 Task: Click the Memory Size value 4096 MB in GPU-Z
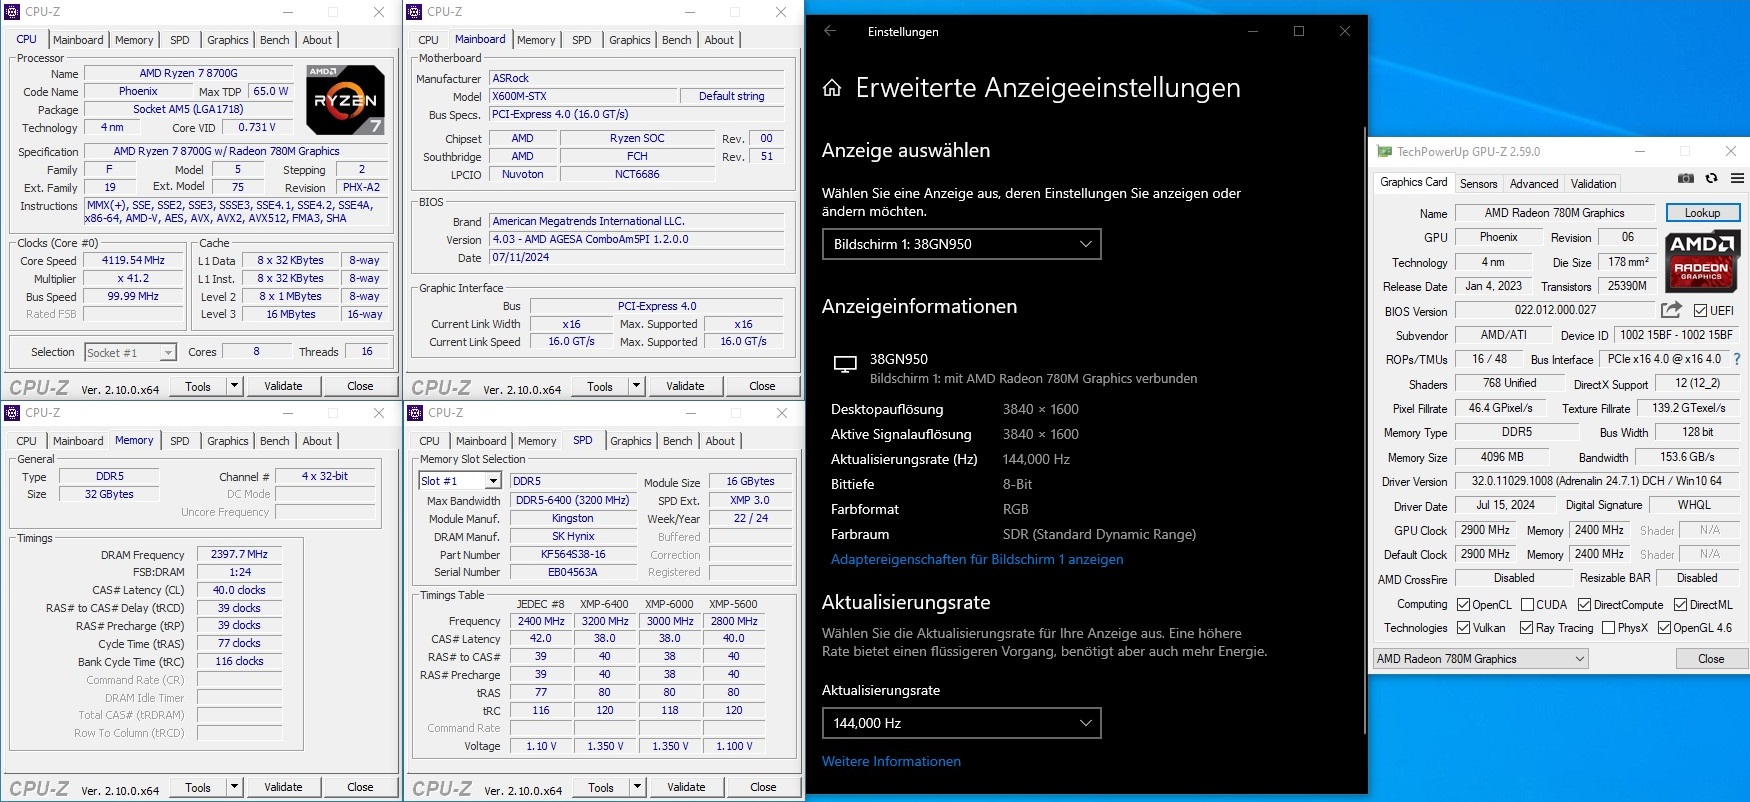click(1502, 457)
